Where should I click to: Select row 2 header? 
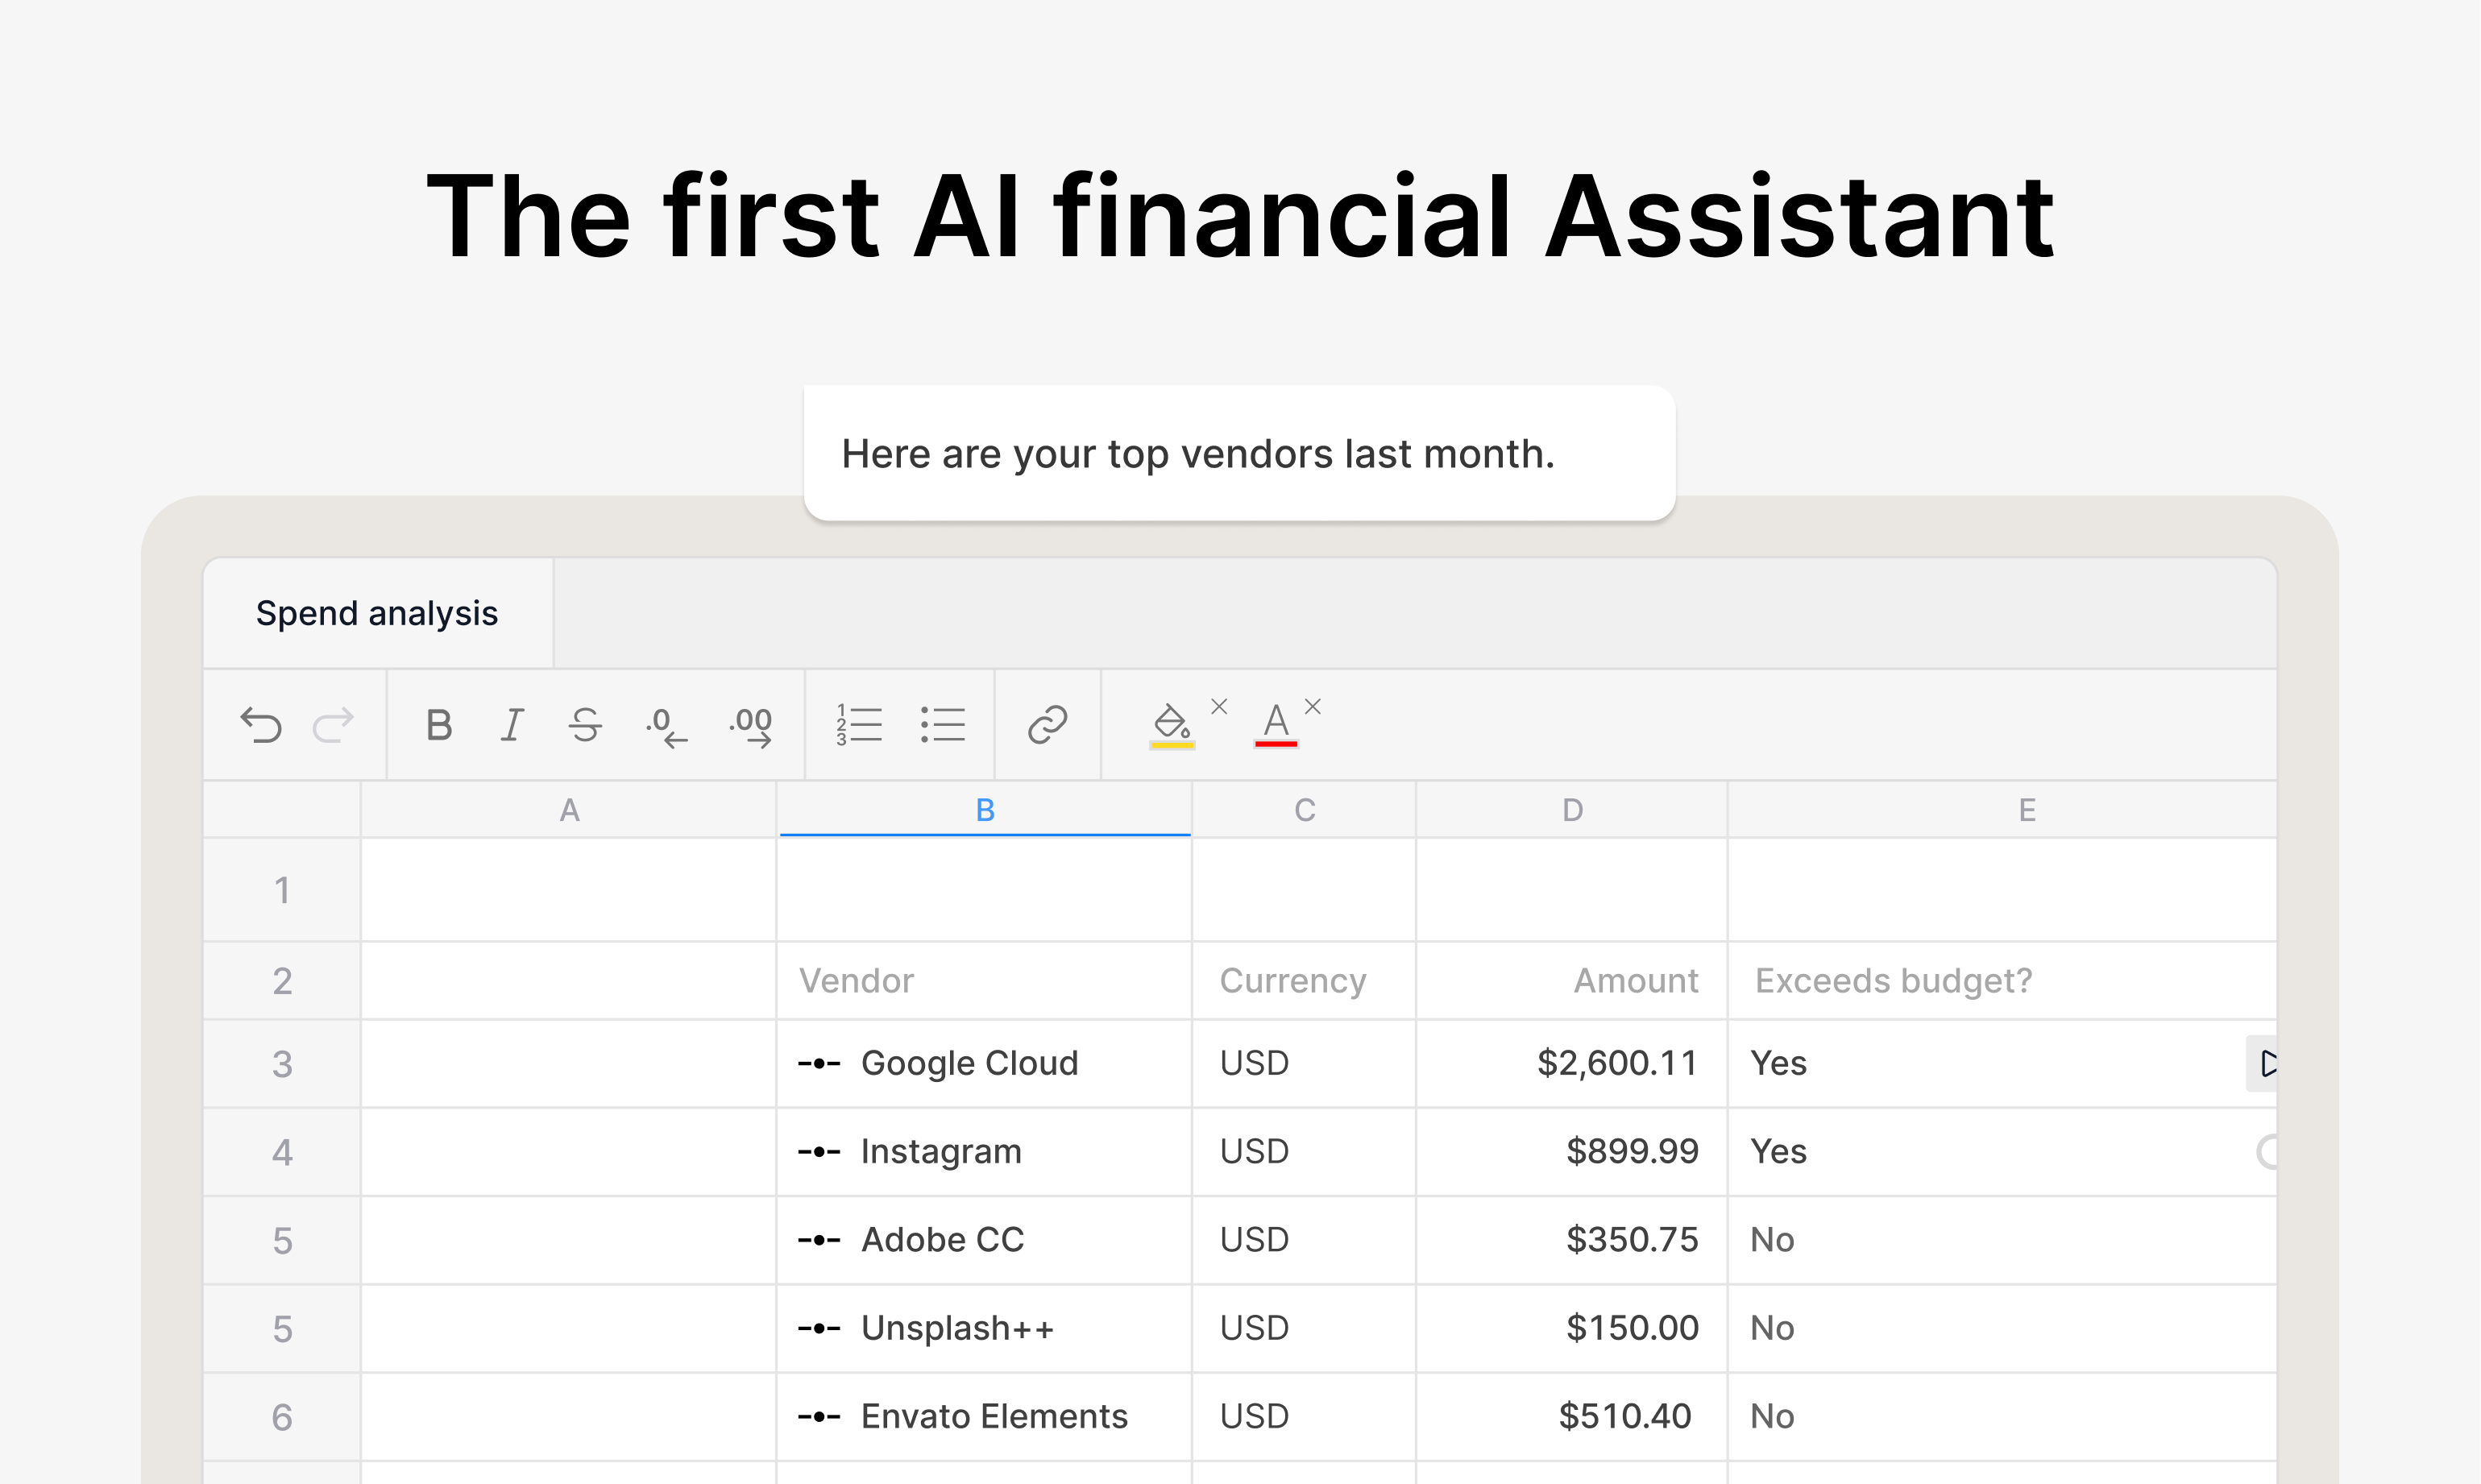tap(283, 981)
